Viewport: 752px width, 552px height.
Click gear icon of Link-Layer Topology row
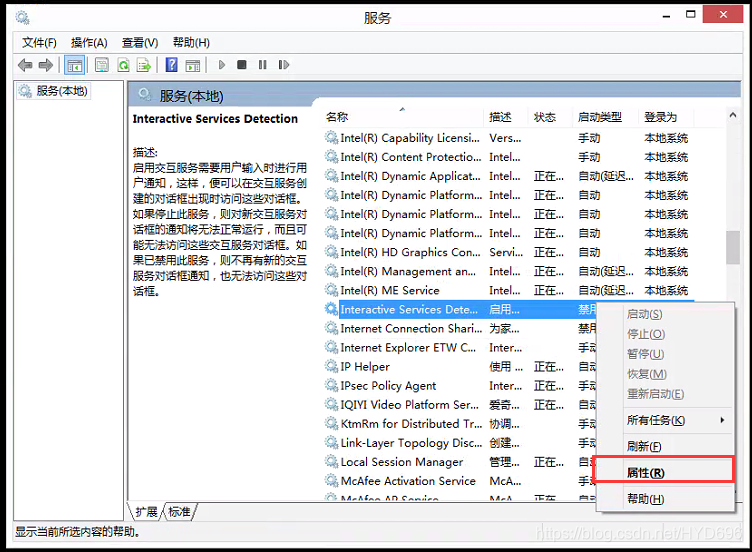tap(331, 442)
